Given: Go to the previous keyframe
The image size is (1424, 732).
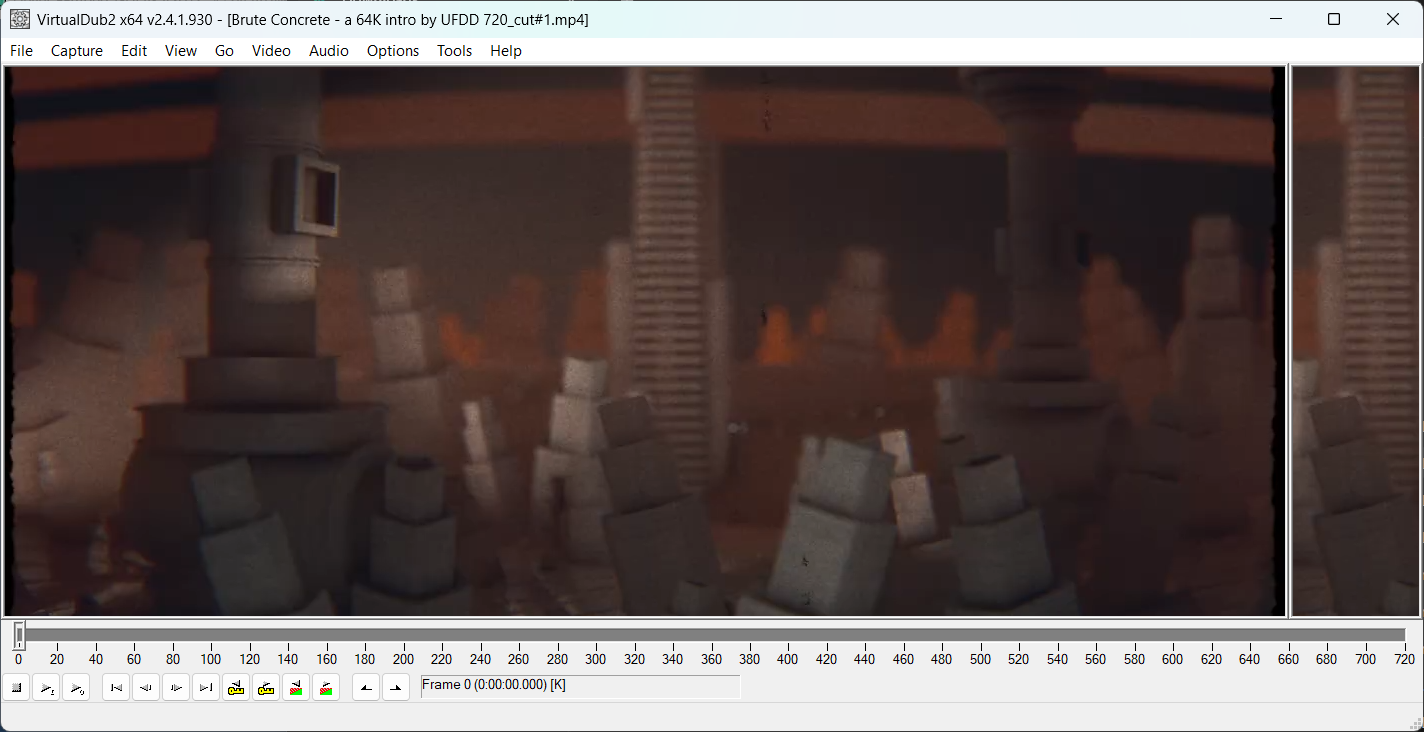Looking at the screenshot, I should click(x=236, y=687).
